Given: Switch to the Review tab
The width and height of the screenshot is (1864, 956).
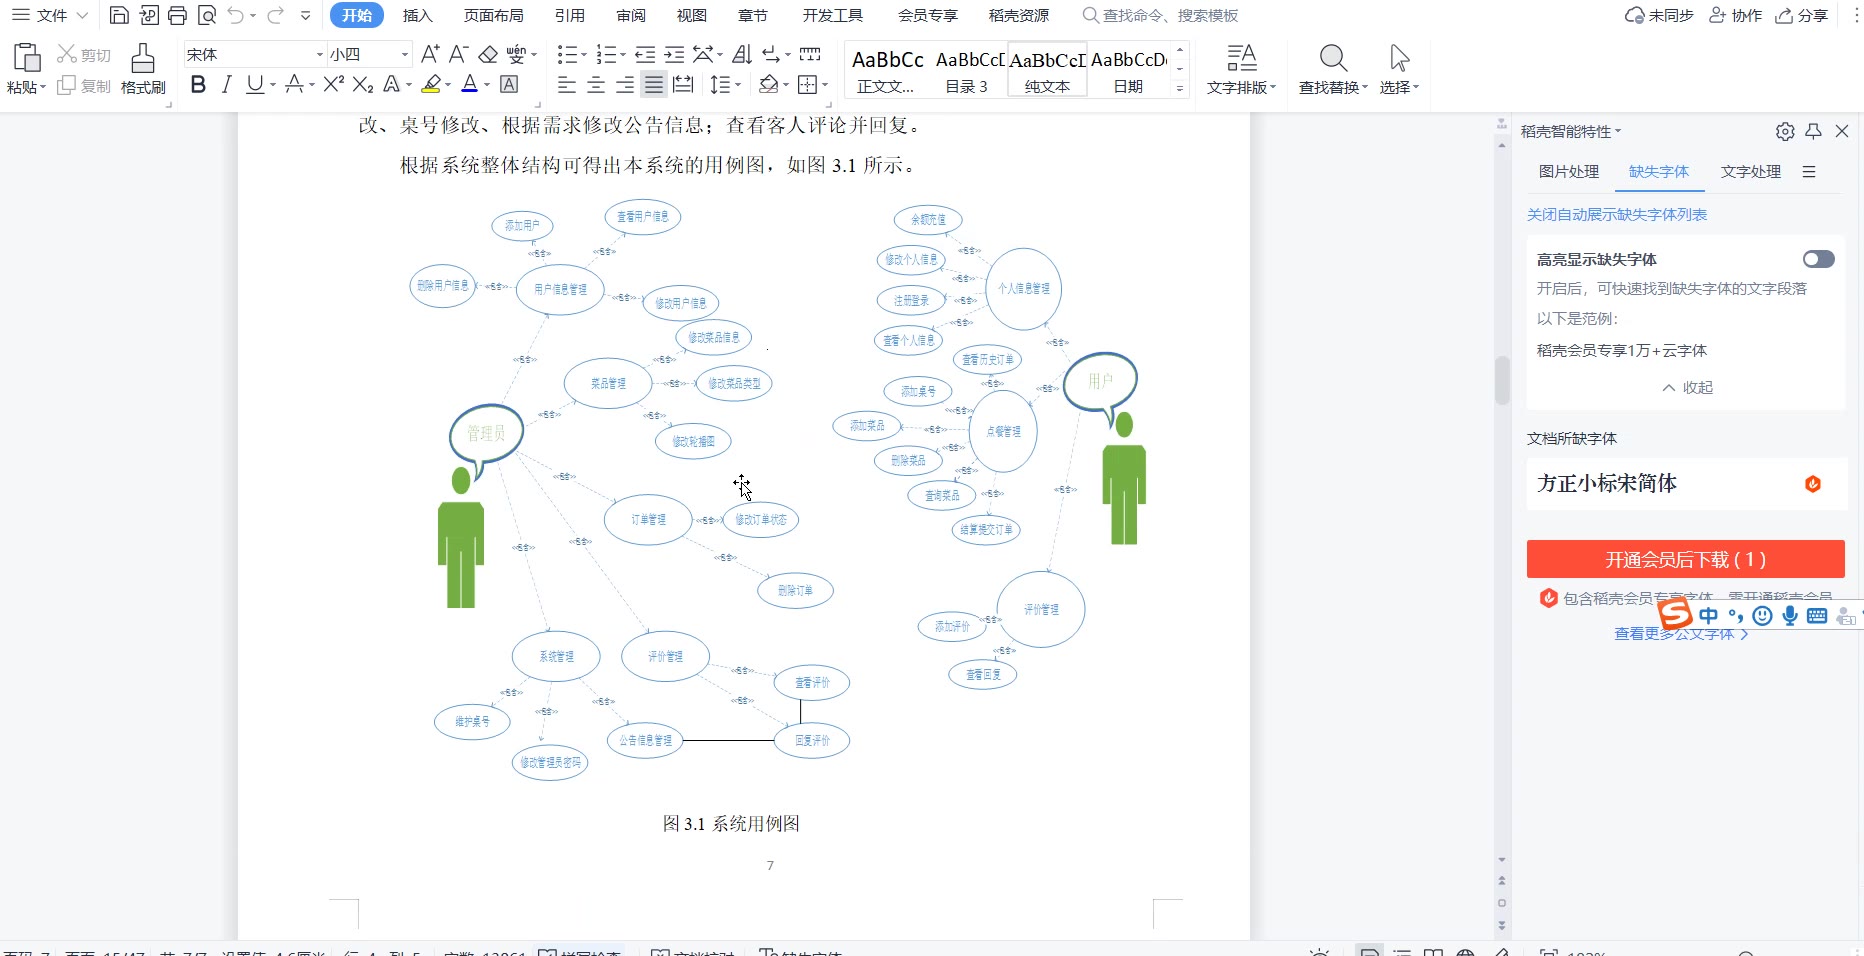Looking at the screenshot, I should pos(631,15).
